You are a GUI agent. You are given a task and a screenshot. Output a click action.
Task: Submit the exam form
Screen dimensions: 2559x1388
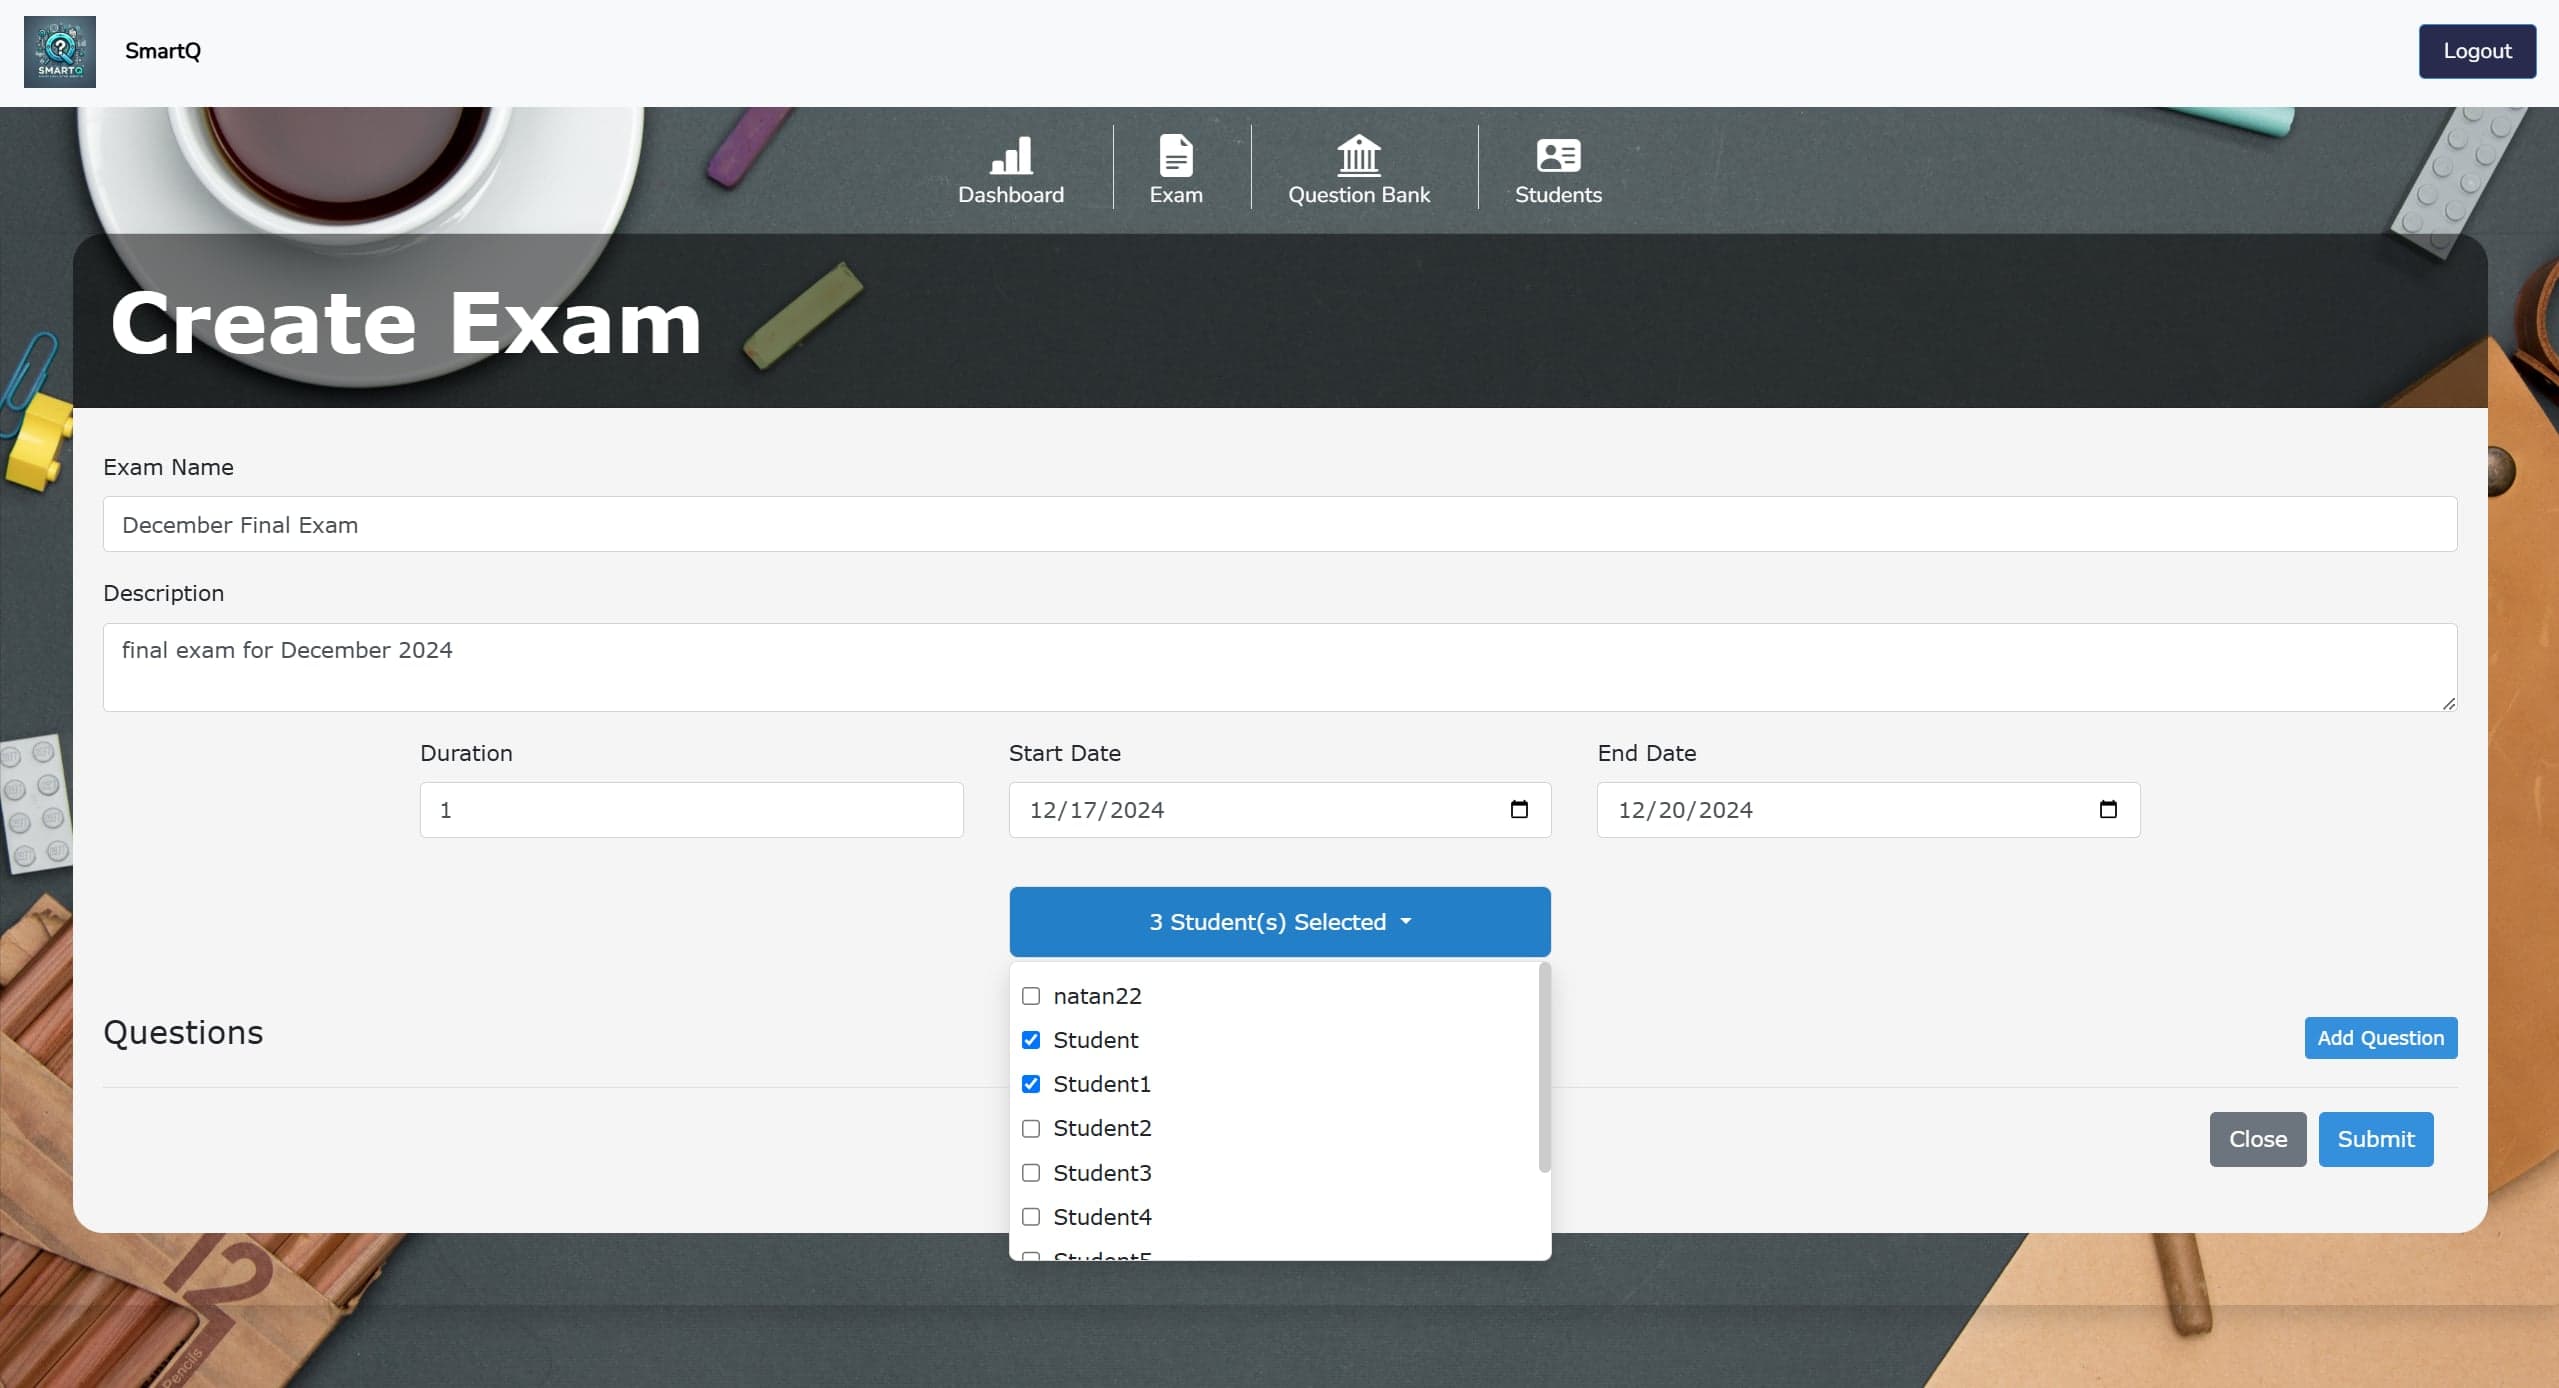tap(2376, 1139)
